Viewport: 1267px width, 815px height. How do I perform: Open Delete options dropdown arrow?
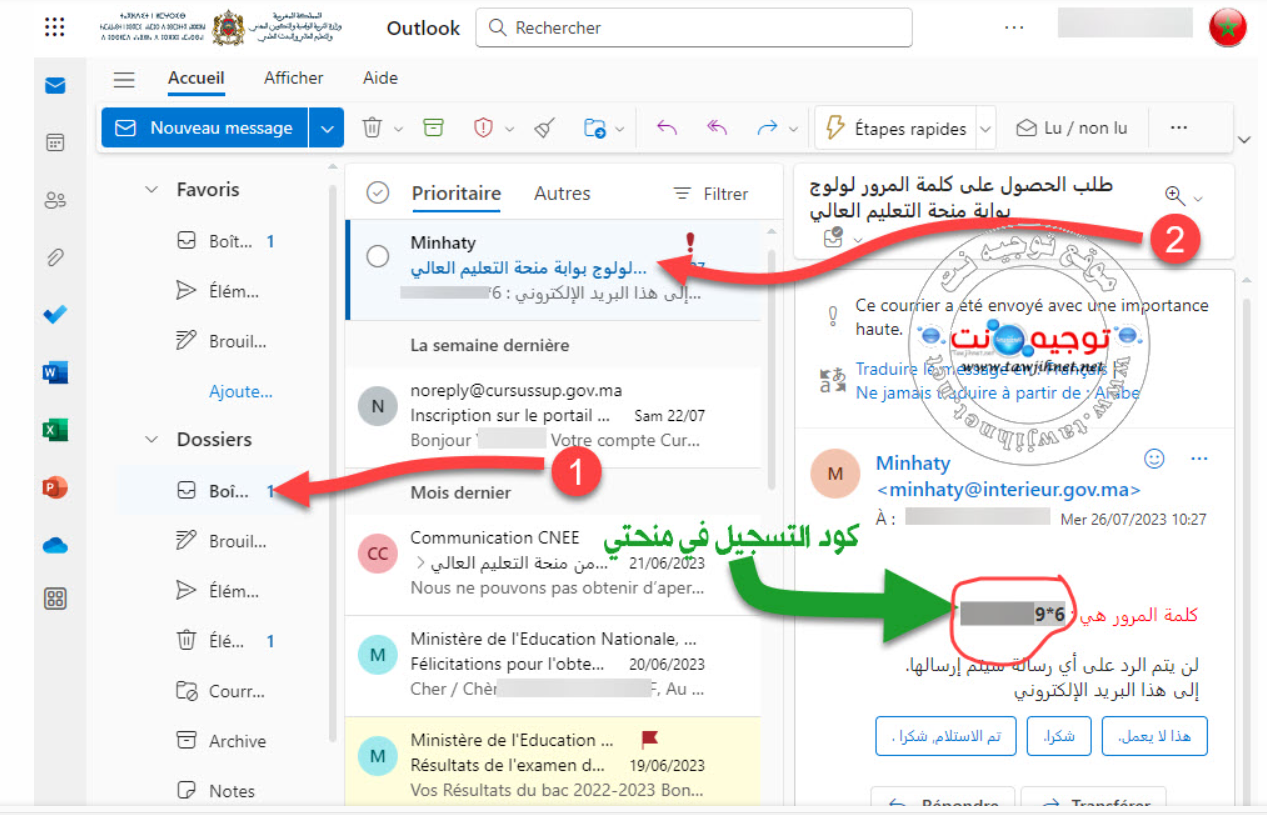398,129
